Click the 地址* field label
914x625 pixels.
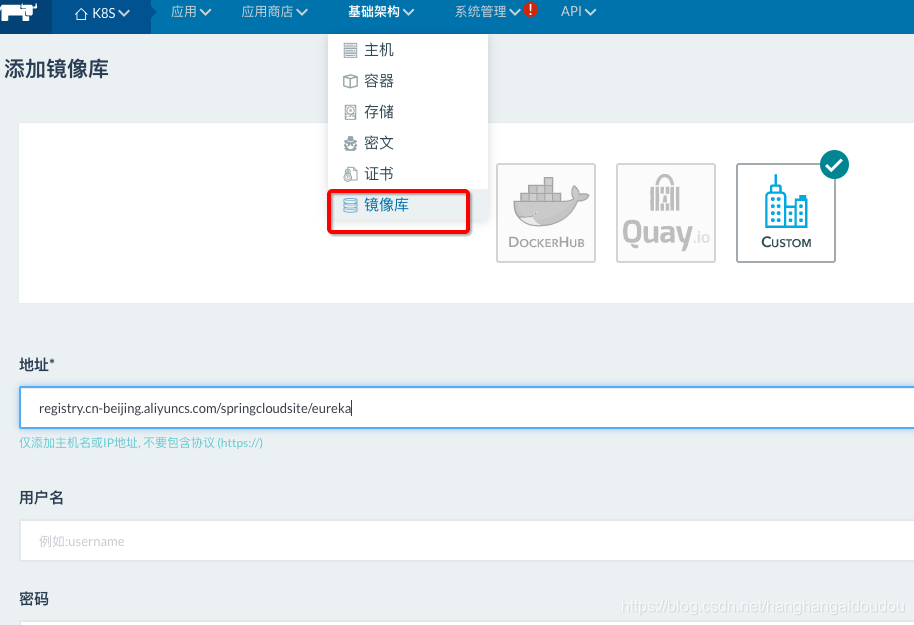pyautogui.click(x=37, y=364)
